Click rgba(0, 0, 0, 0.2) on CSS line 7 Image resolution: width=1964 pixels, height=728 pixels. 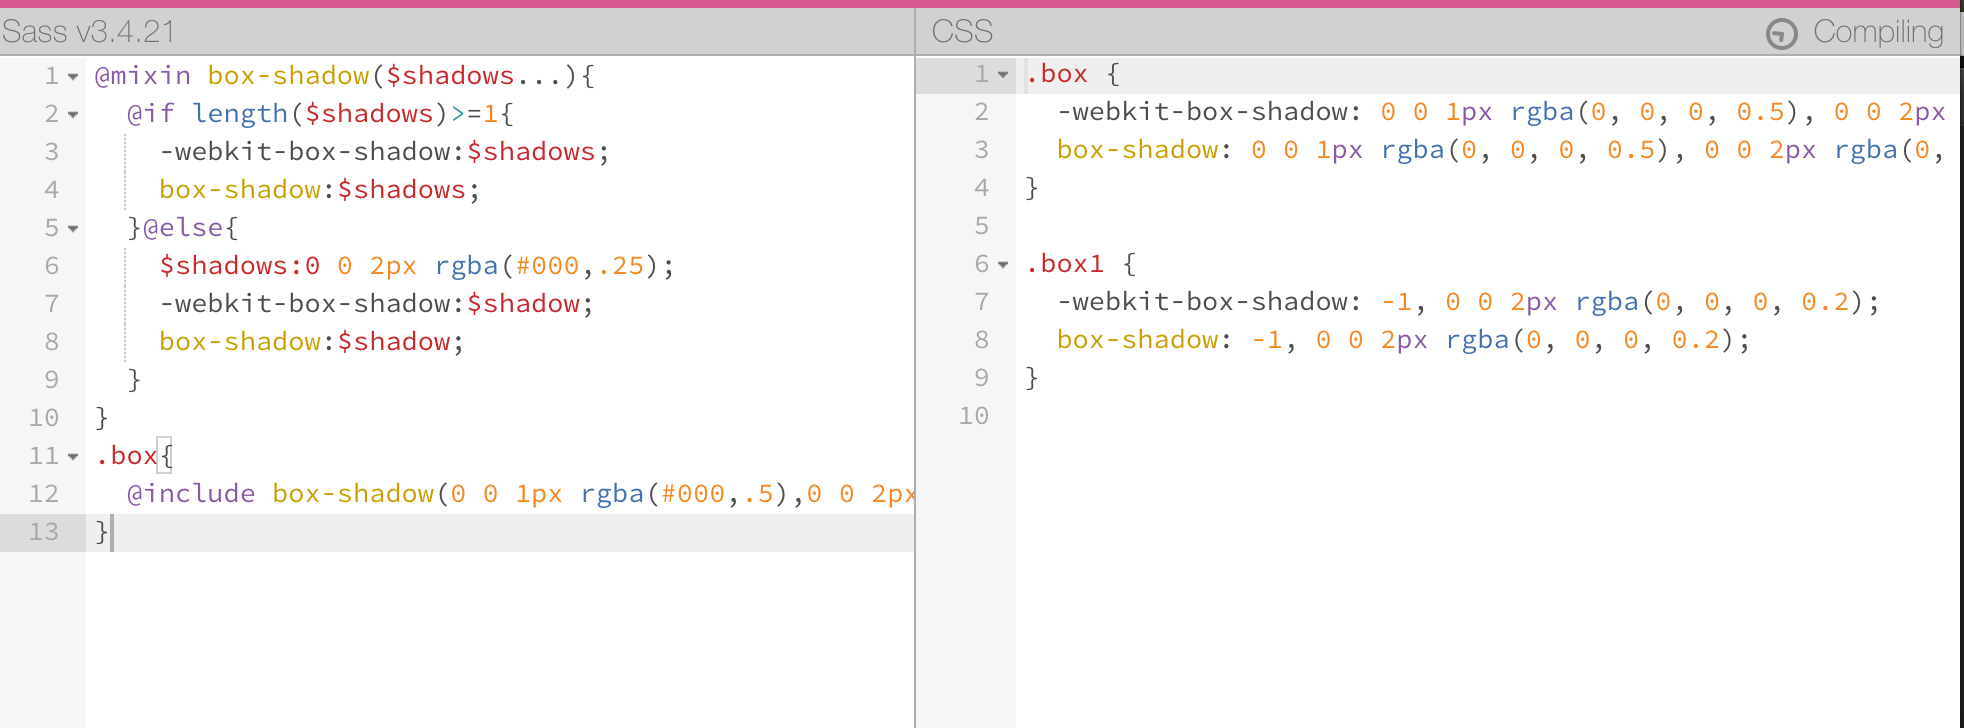[1719, 302]
